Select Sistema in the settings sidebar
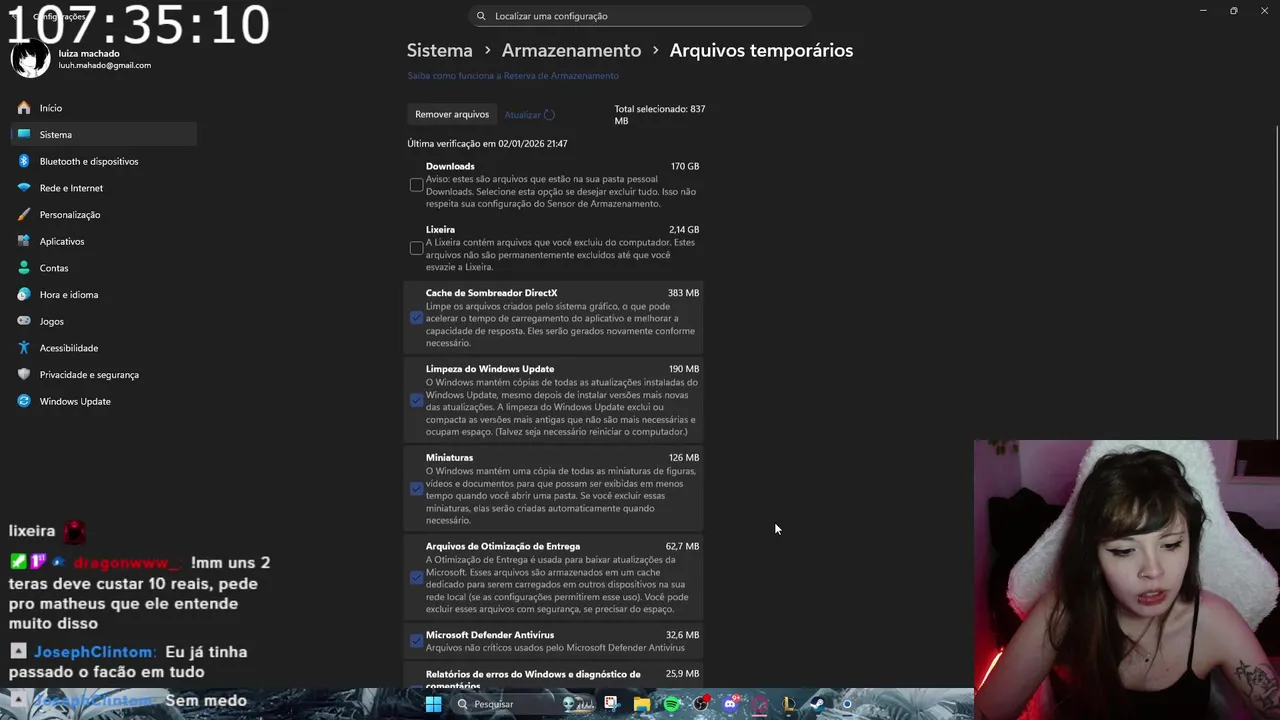 (104, 134)
